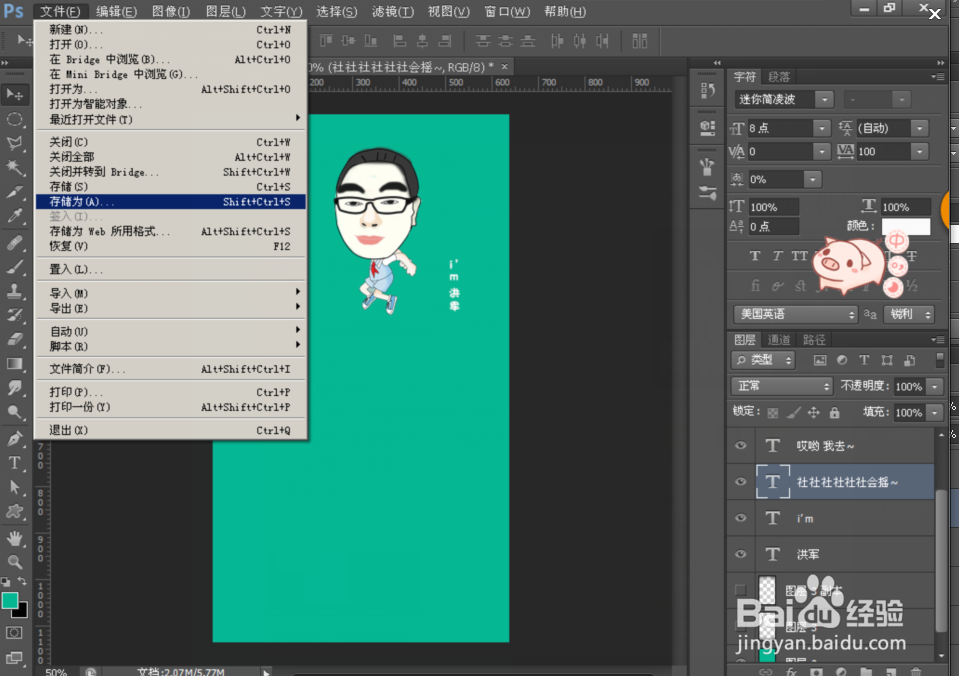The image size is (959, 676).
Task: Select the Hand tool
Action: click(15, 537)
